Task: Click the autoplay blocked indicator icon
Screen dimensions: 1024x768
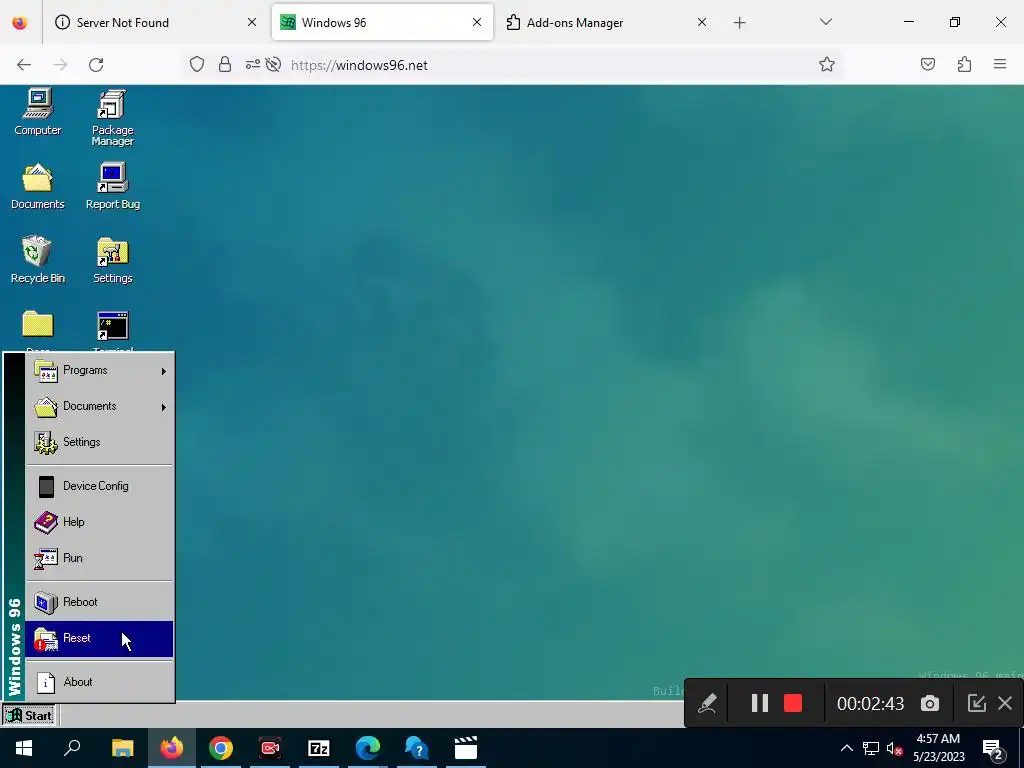Action: [274, 65]
